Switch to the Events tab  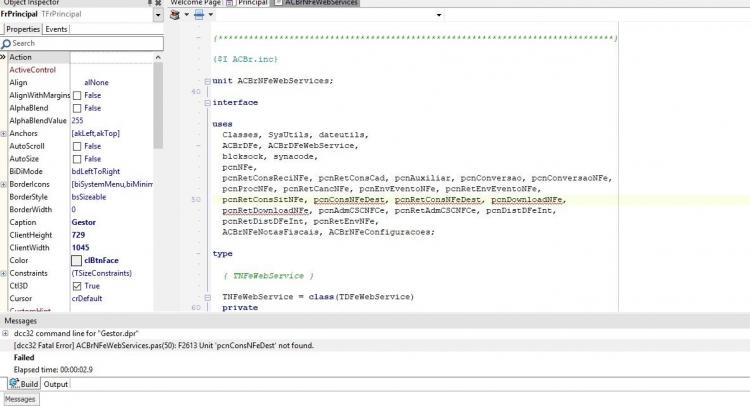click(x=56, y=29)
